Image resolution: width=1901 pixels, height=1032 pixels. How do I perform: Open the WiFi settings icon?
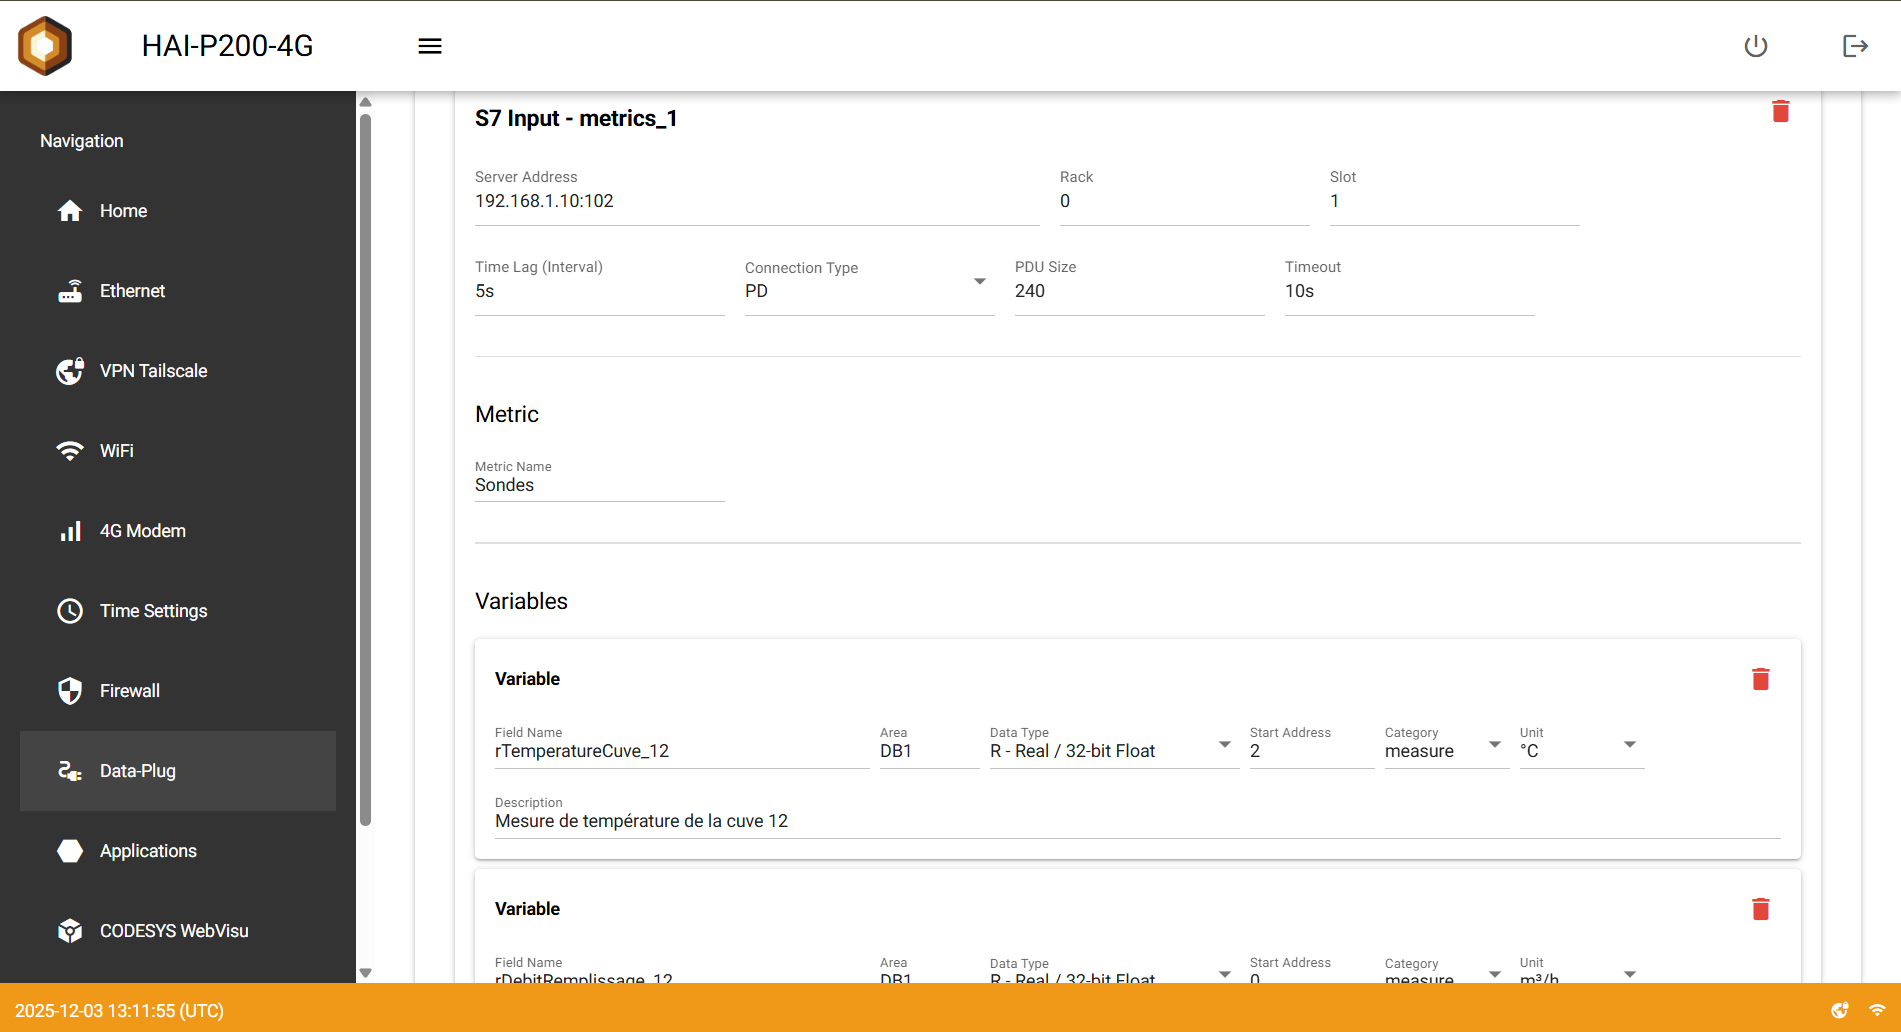(70, 450)
